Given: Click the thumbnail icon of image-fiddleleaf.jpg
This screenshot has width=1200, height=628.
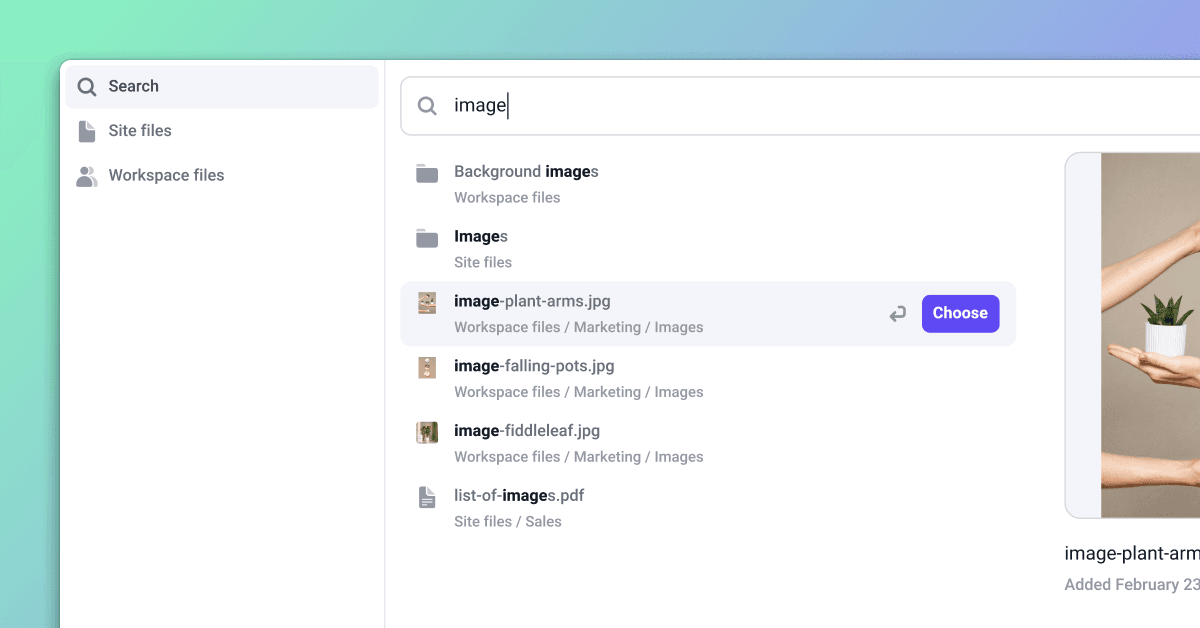Looking at the screenshot, I should [426, 432].
